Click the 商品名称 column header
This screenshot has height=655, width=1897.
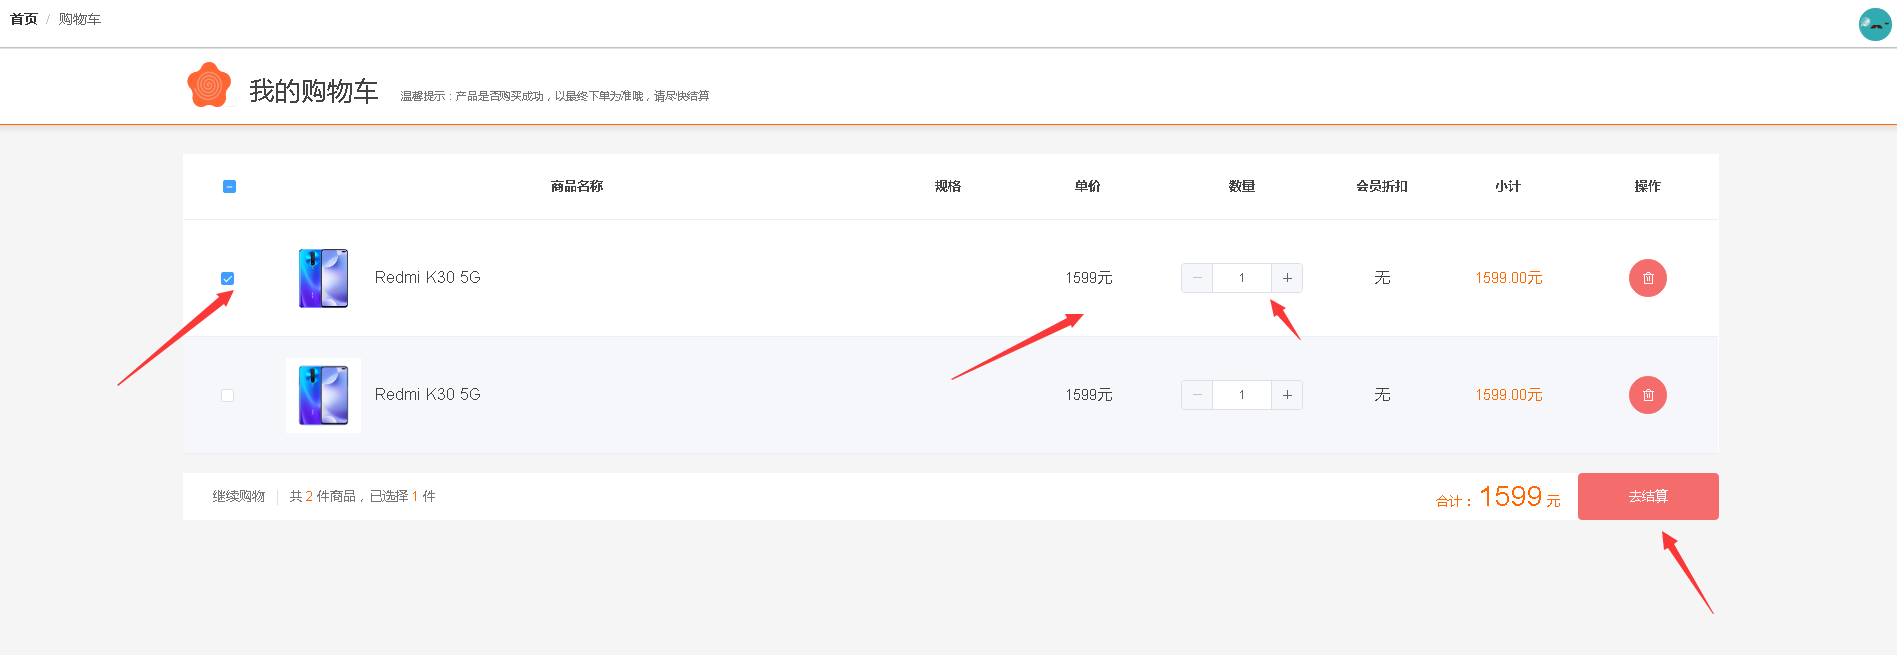577,186
